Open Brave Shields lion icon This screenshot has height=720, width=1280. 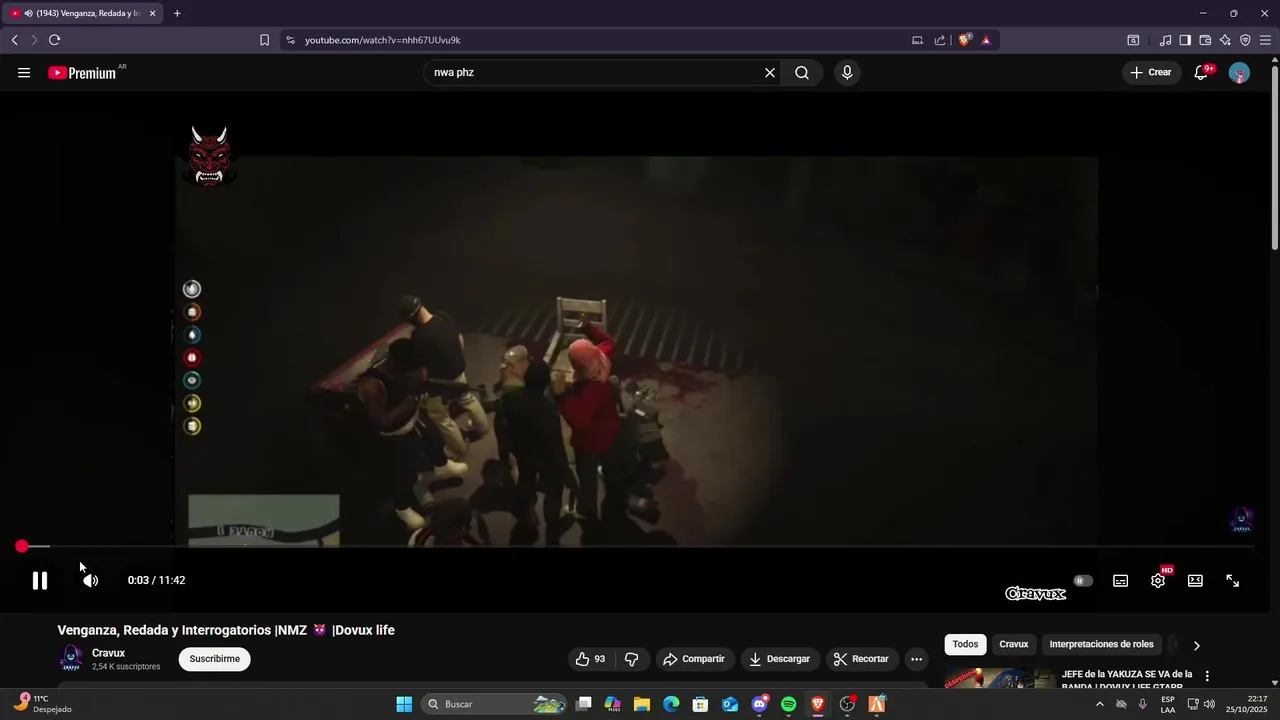(964, 40)
